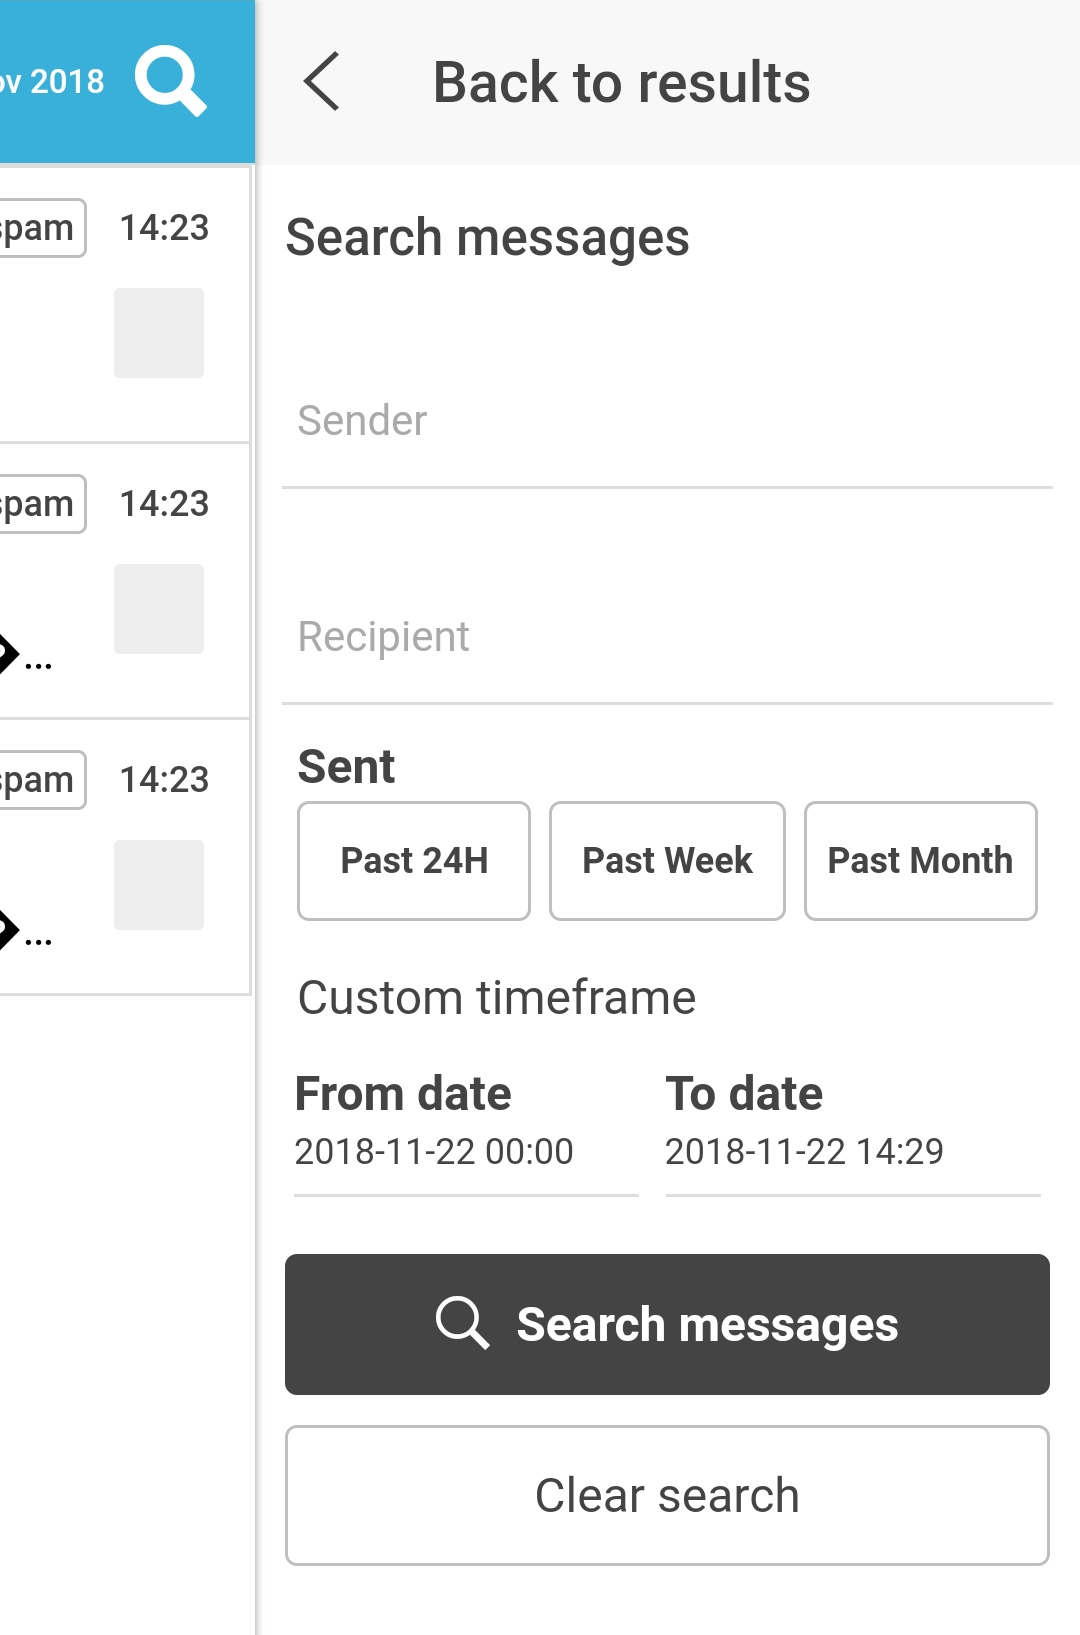Viewport: 1080px width, 1635px height.
Task: Check the third message's gray checkbox
Action: [x=159, y=885]
